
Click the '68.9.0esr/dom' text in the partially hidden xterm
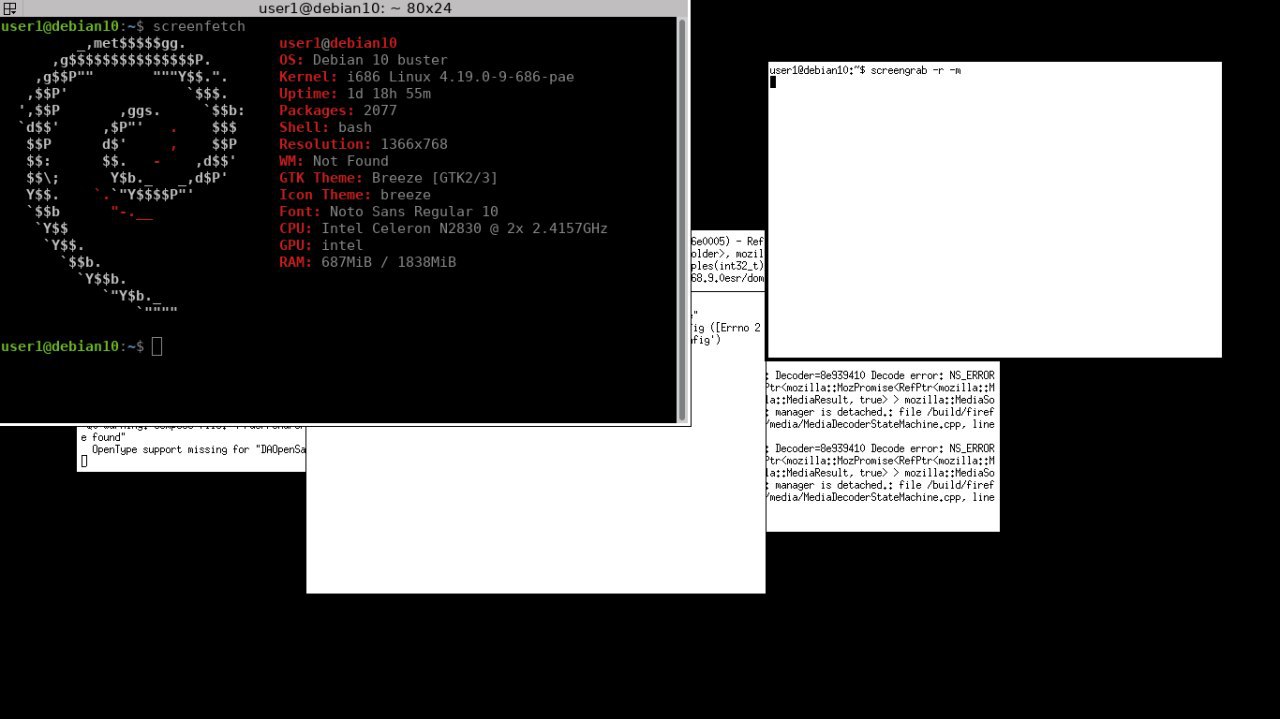point(727,277)
